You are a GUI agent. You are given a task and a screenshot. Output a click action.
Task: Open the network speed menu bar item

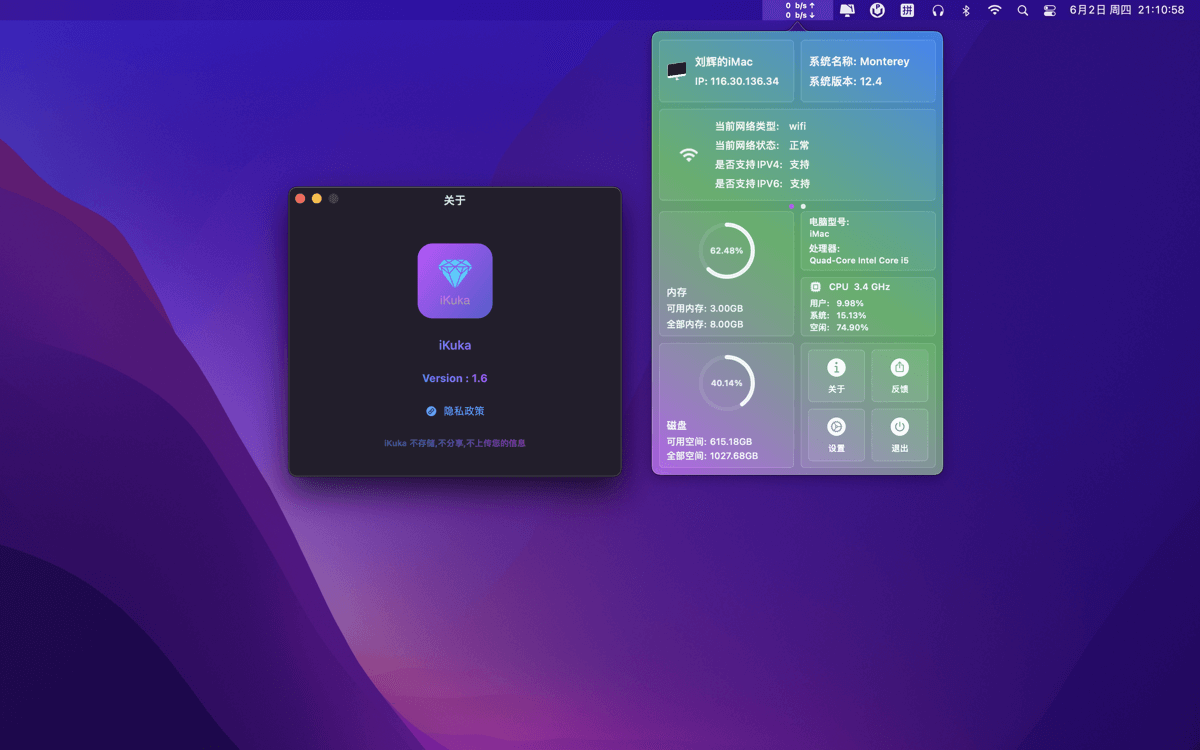799,10
